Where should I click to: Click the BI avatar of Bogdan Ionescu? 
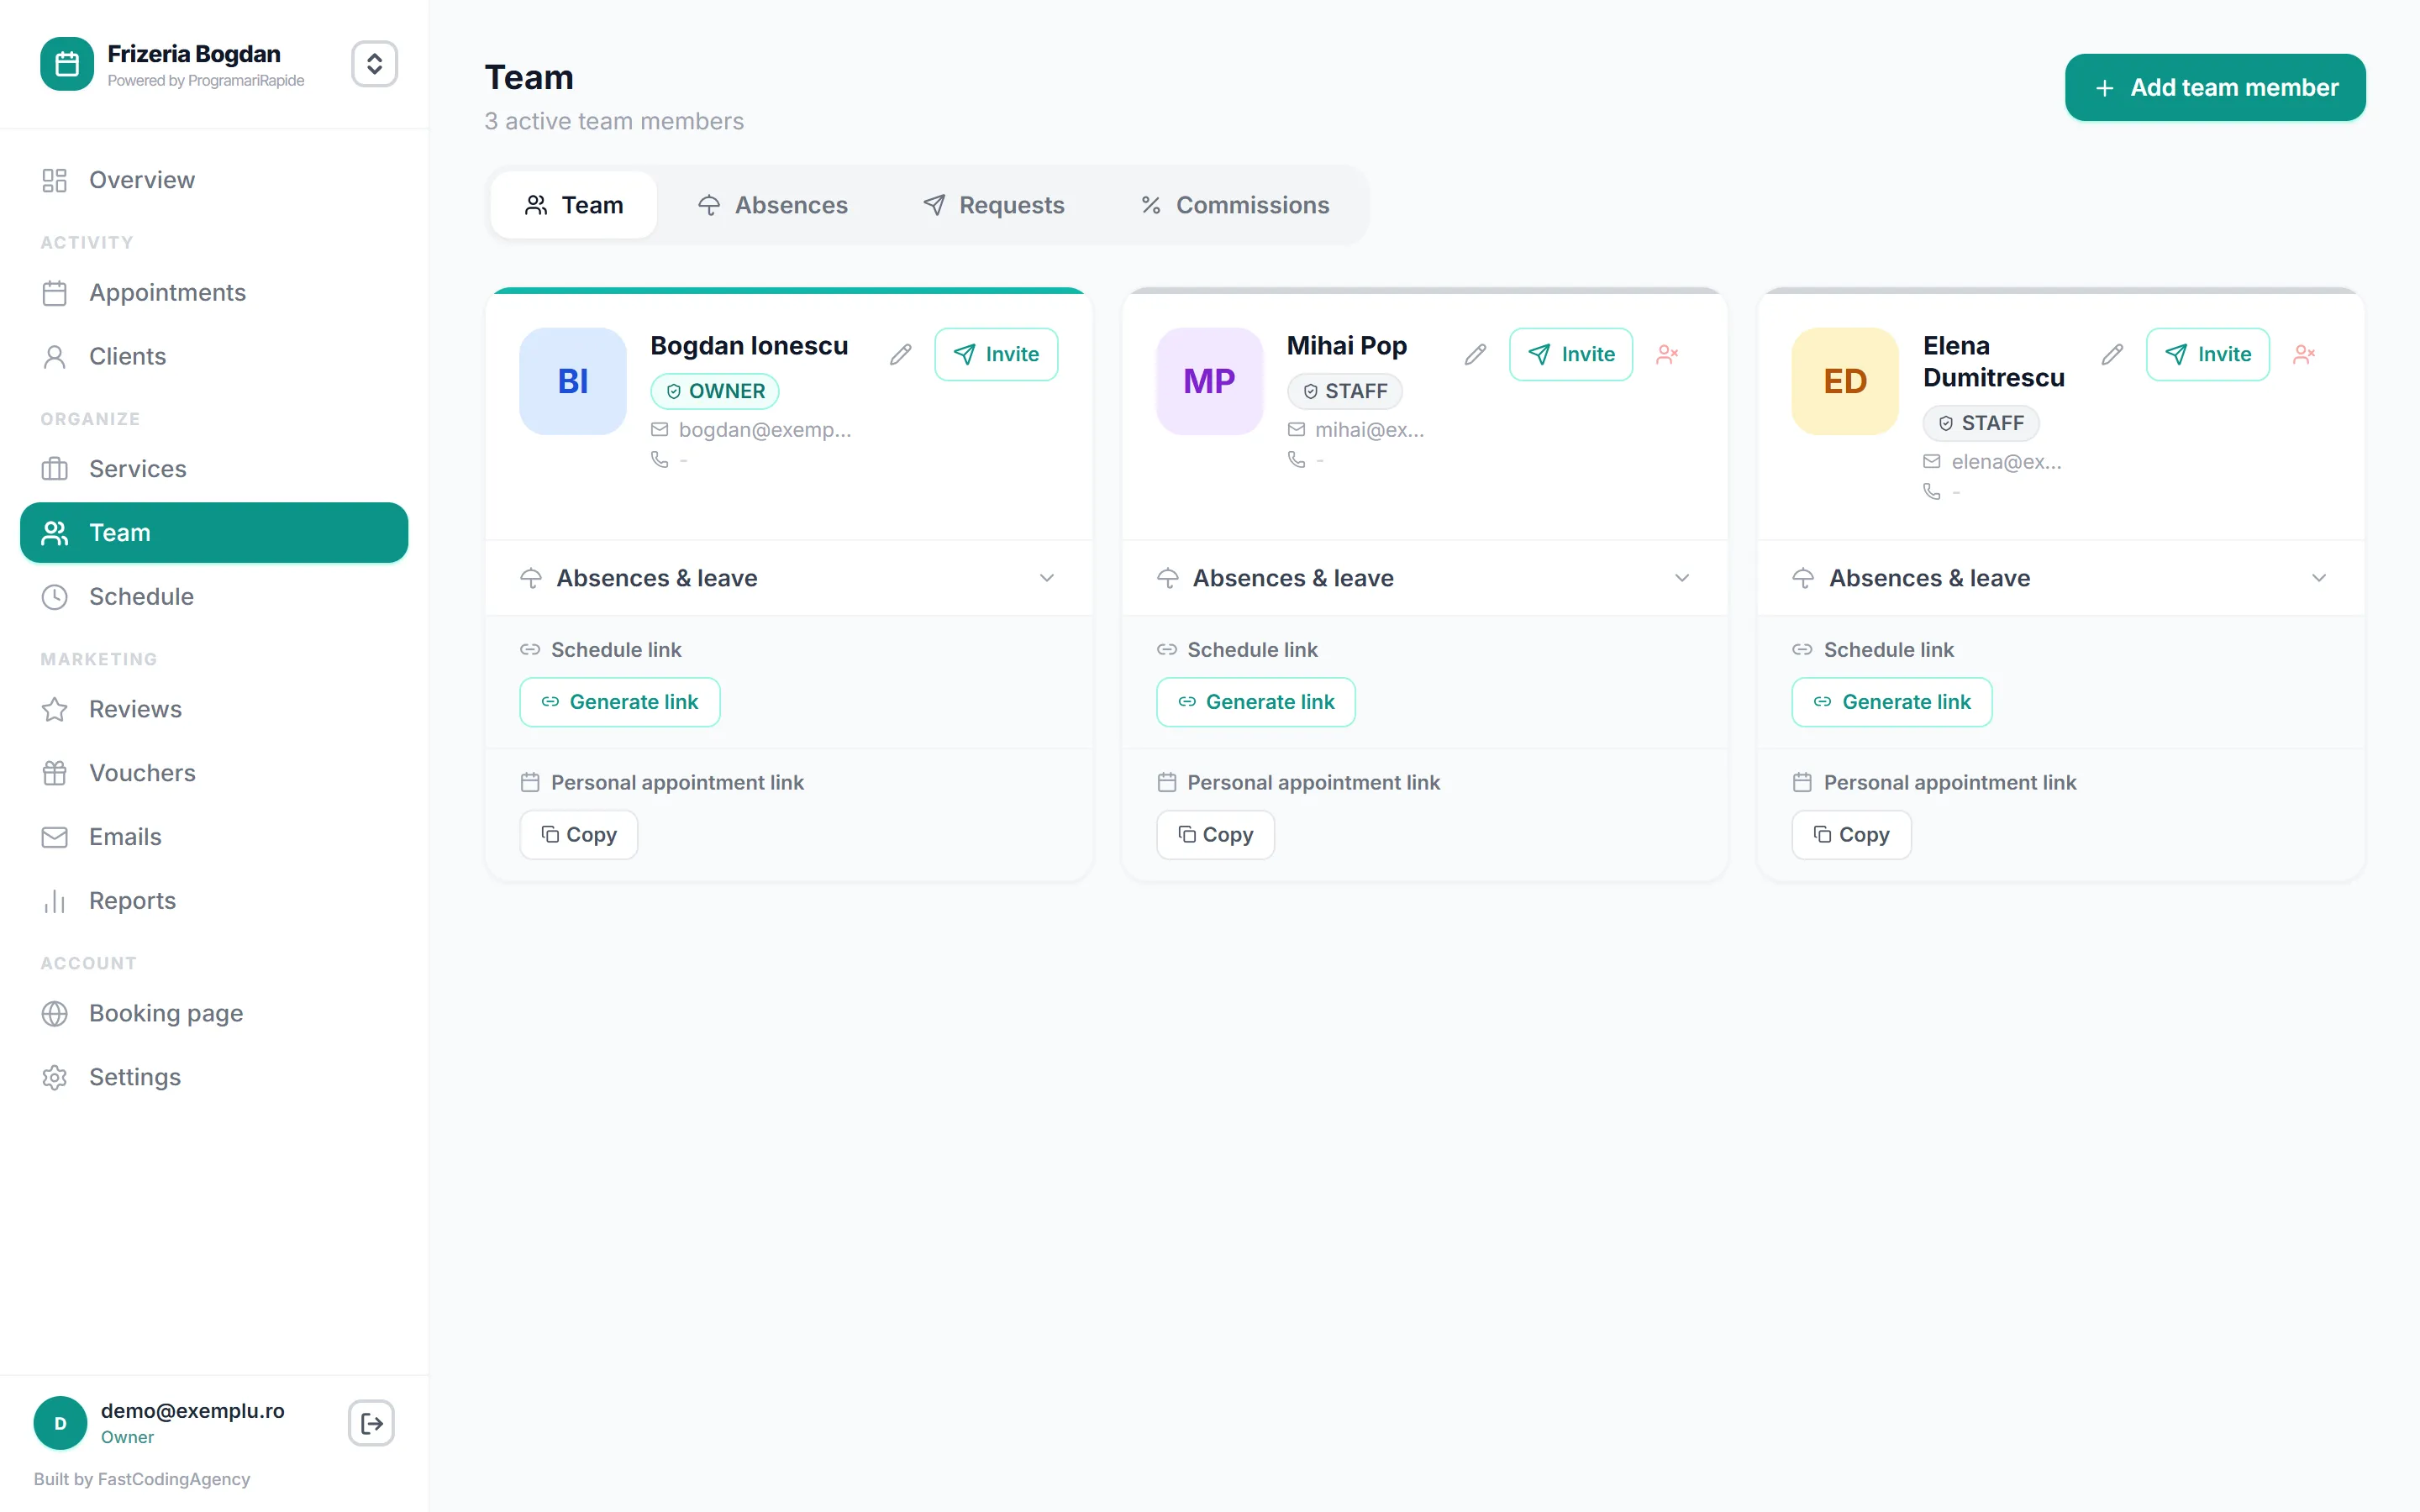573,381
